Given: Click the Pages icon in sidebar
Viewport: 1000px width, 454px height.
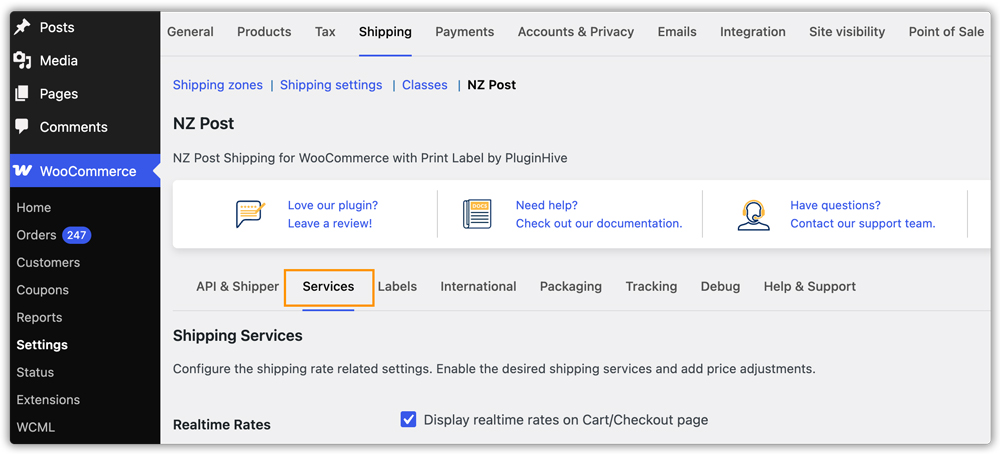Looking at the screenshot, I should point(22,94).
